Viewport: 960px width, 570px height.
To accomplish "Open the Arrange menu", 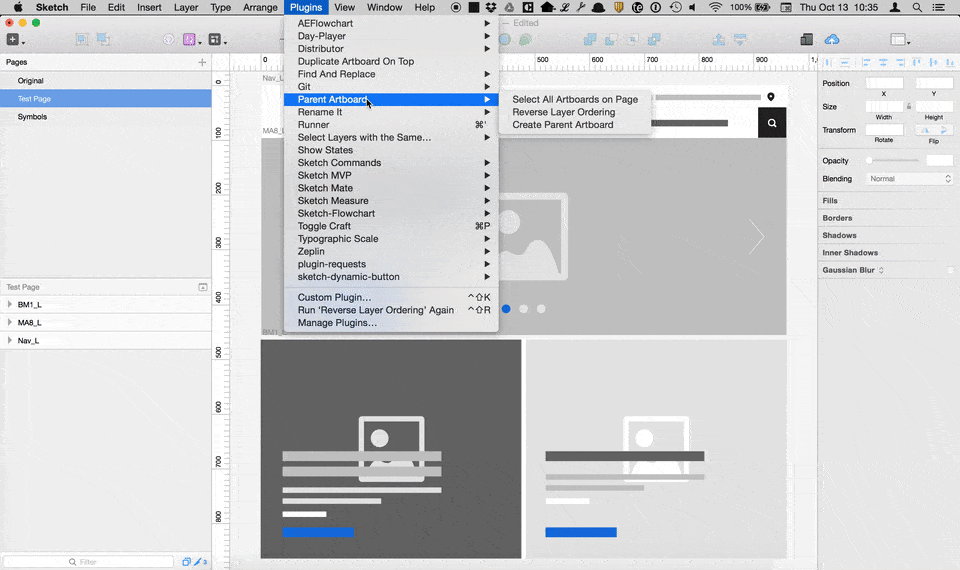I will coord(260,7).
